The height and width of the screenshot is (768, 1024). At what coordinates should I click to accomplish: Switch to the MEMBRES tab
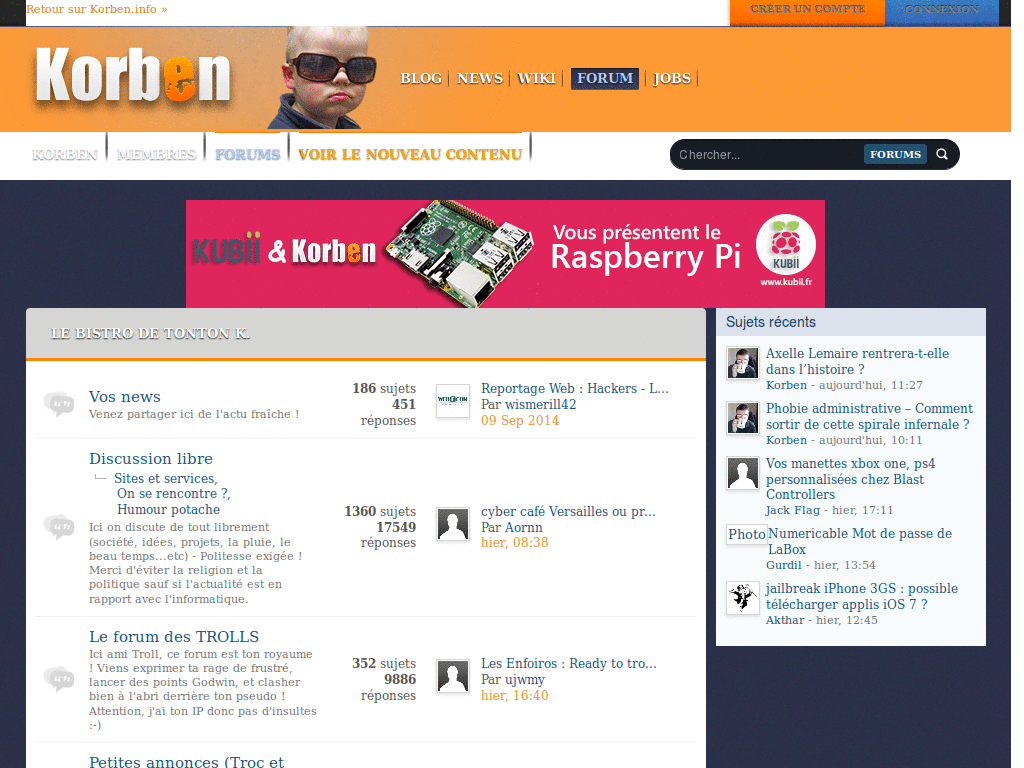(156, 155)
